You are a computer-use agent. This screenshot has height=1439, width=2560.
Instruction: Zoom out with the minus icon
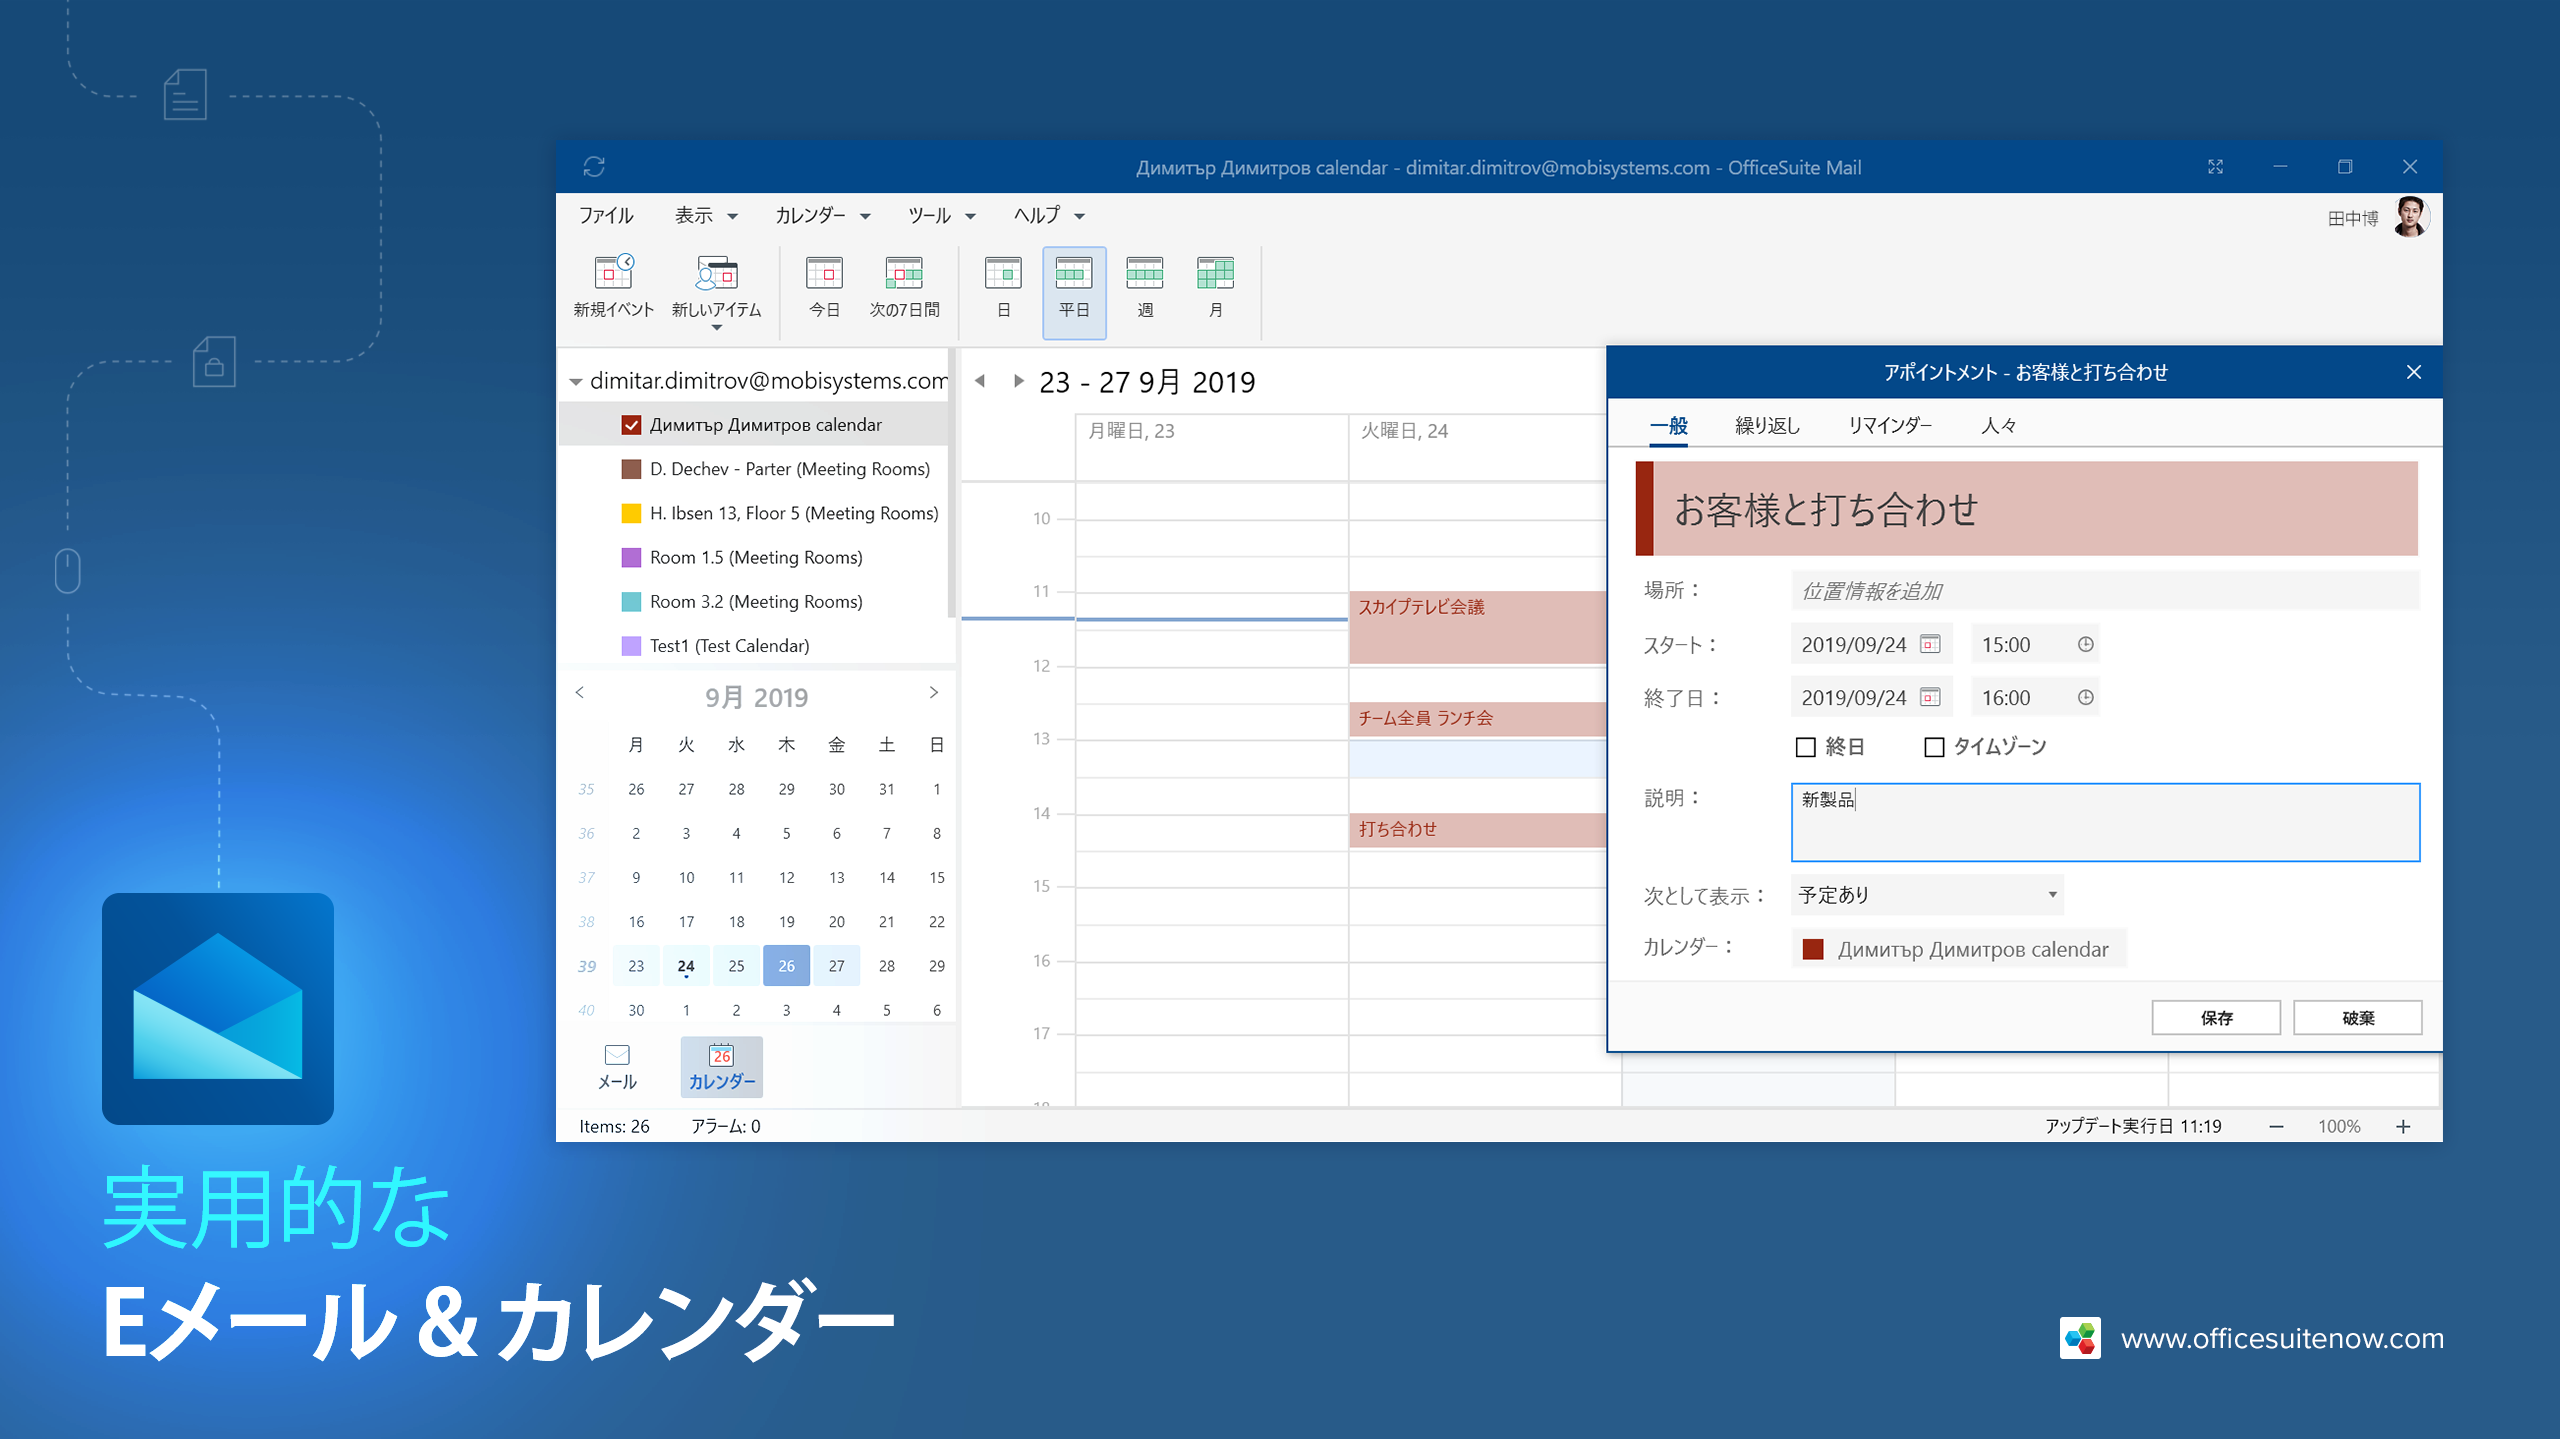(2276, 1126)
